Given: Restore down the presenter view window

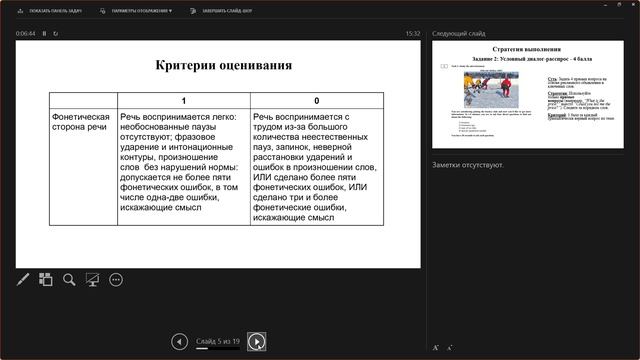Looking at the screenshot, I should point(619,4).
